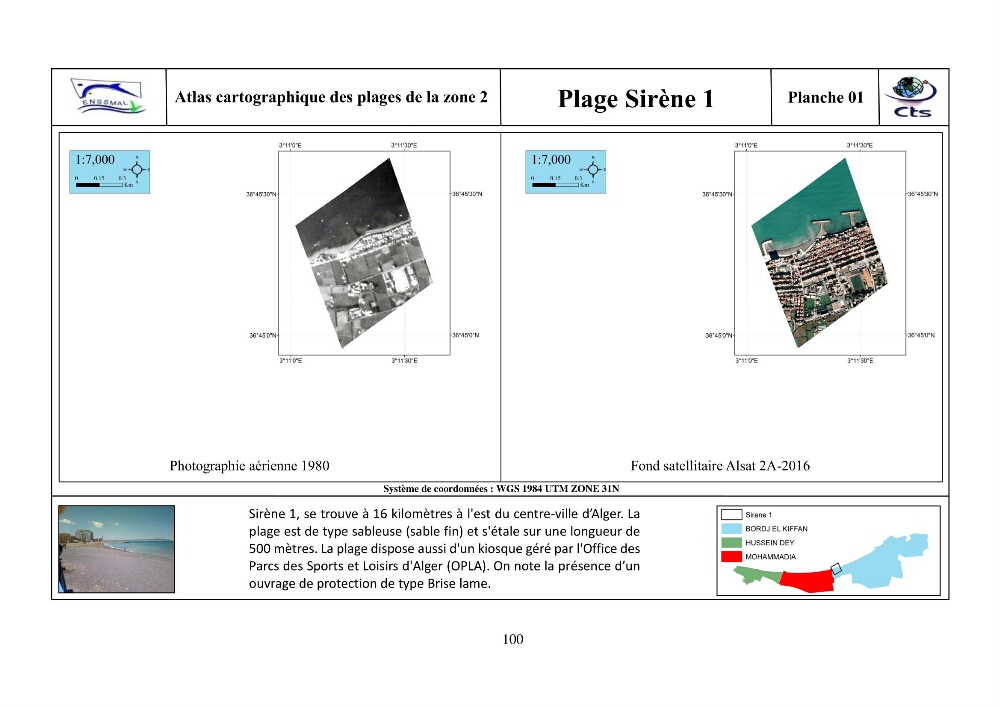The height and width of the screenshot is (707, 1000).
Task: Click the scale bar in left map
Action: pyautogui.click(x=100, y=185)
